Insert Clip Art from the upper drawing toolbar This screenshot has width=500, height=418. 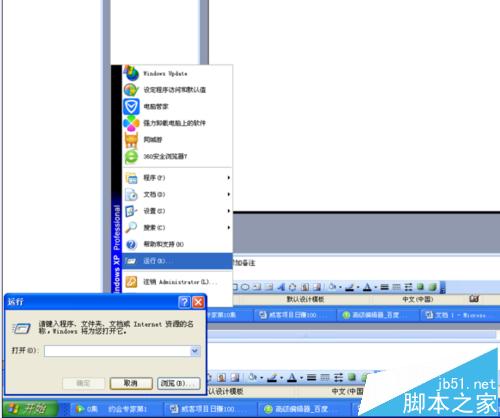tap(304, 287)
